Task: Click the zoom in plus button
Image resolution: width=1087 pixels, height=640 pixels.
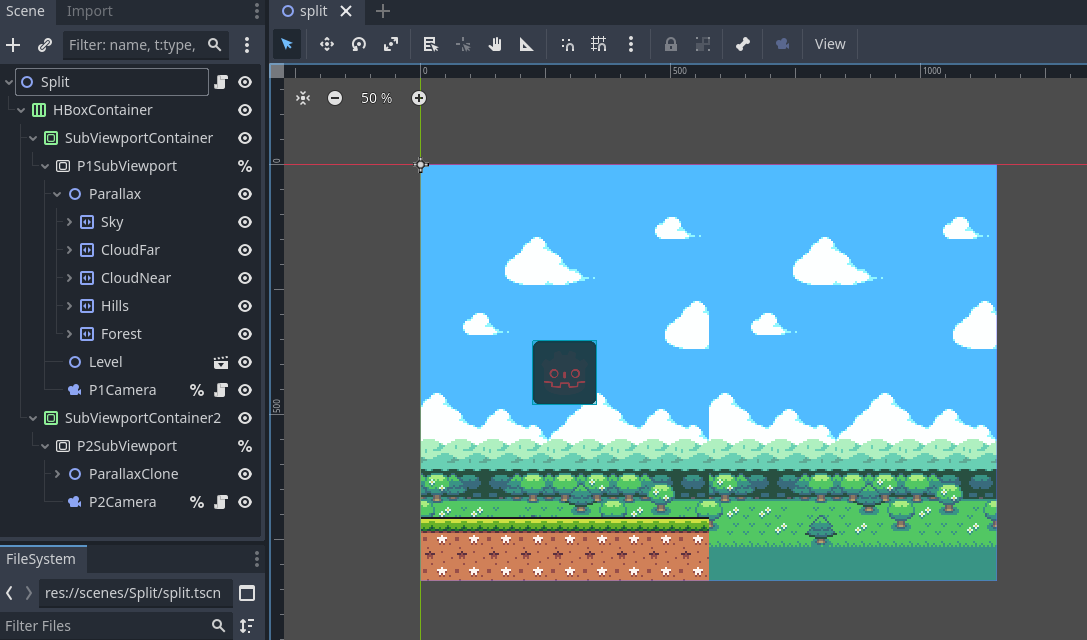Action: (419, 98)
